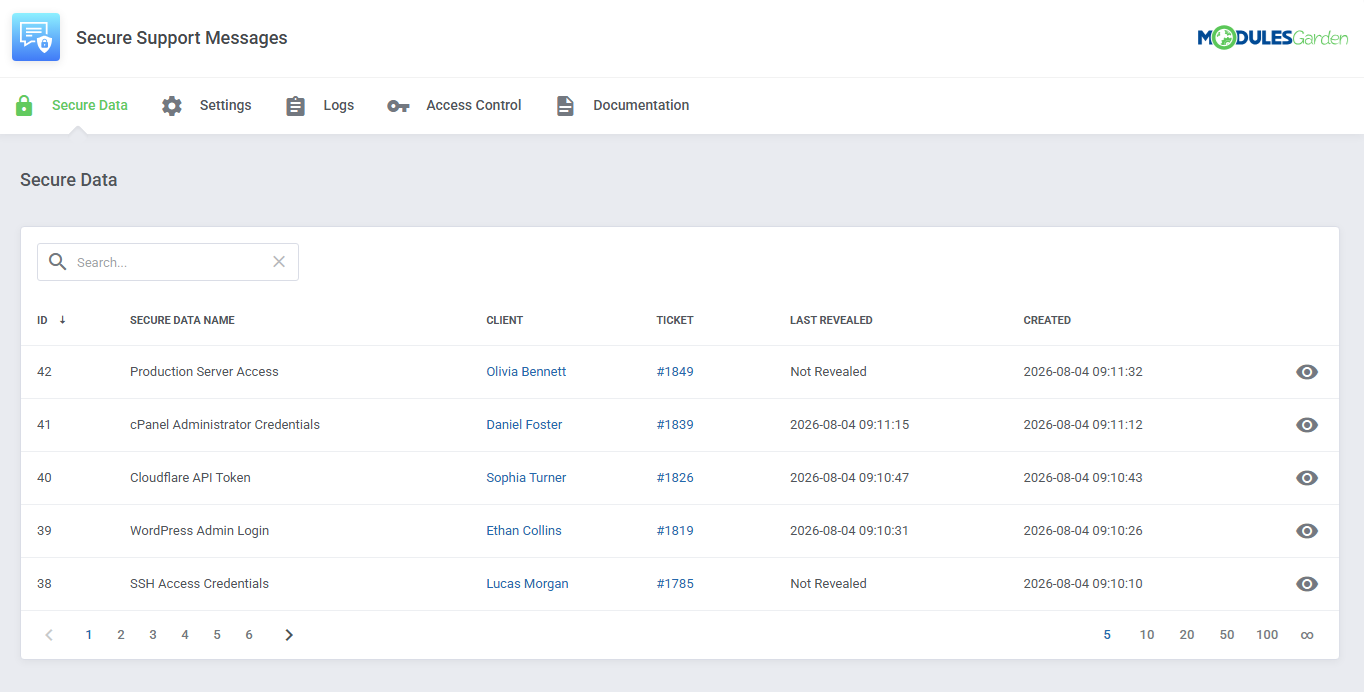Screen dimensions: 1364x692
Task: Open client Lucas Morgan profile
Action: click(x=527, y=584)
